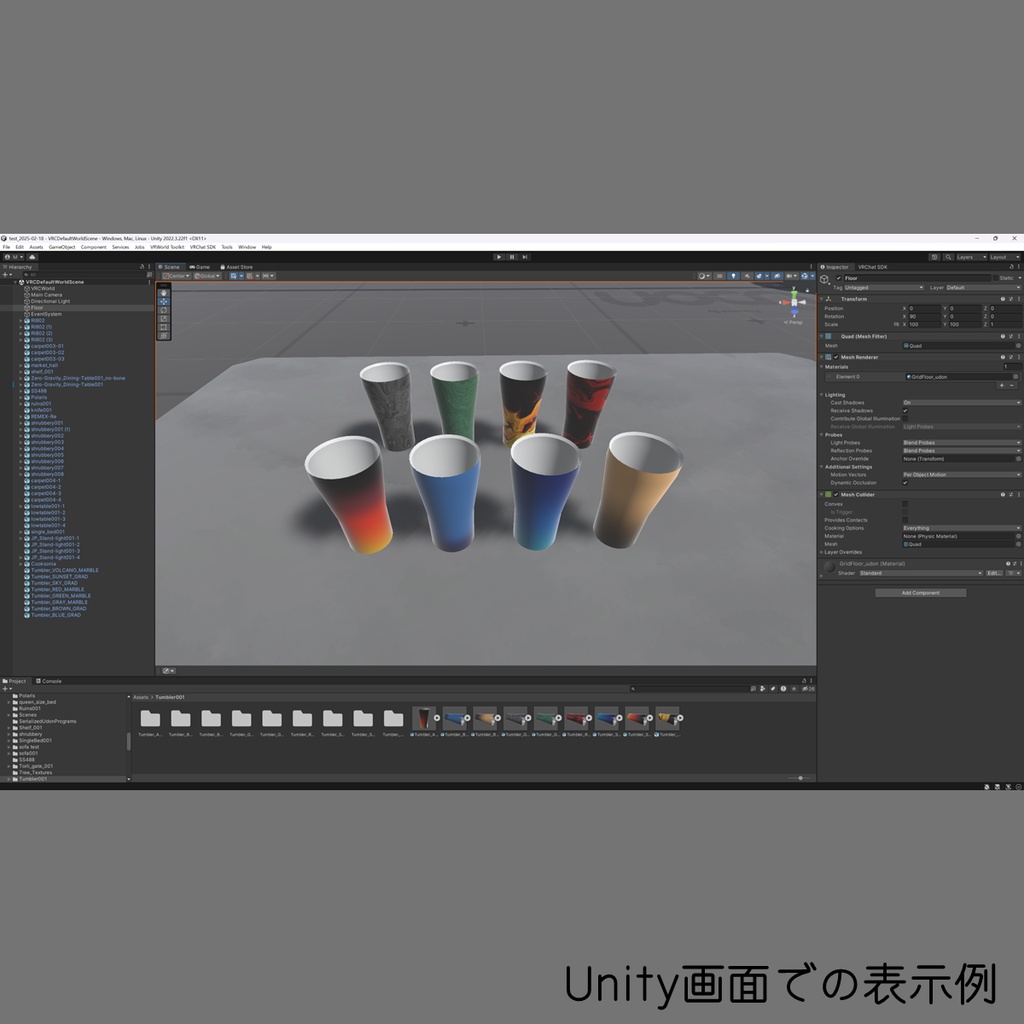Select the Hand tool in the Scene toolbar
This screenshot has height=1024, width=1024.
(164, 293)
